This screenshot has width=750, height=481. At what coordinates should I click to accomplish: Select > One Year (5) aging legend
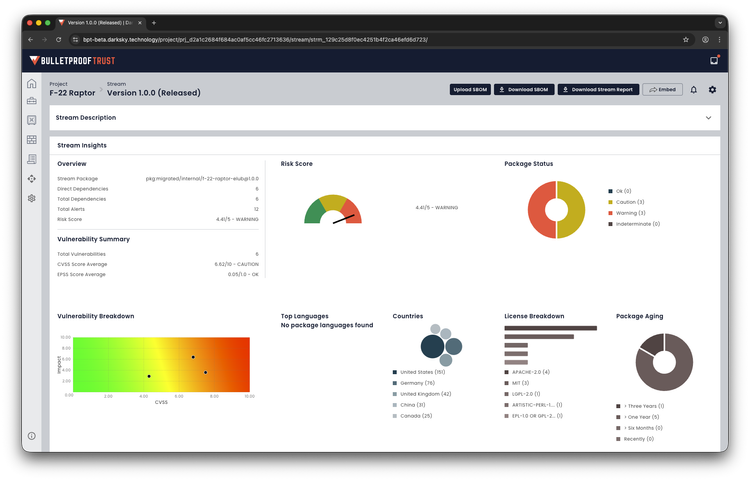click(x=638, y=417)
